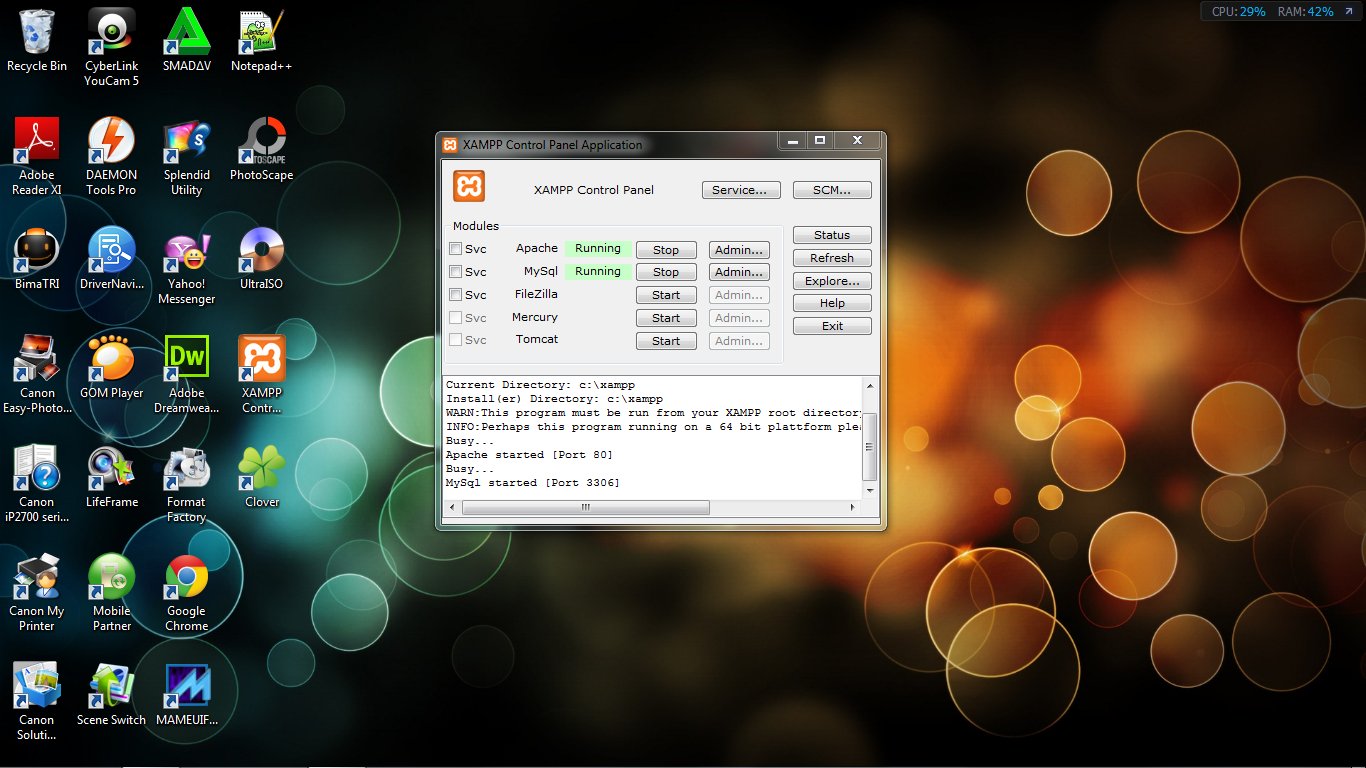
Task: Click 'Apache started [Port 80]' log line
Action: click(x=529, y=455)
